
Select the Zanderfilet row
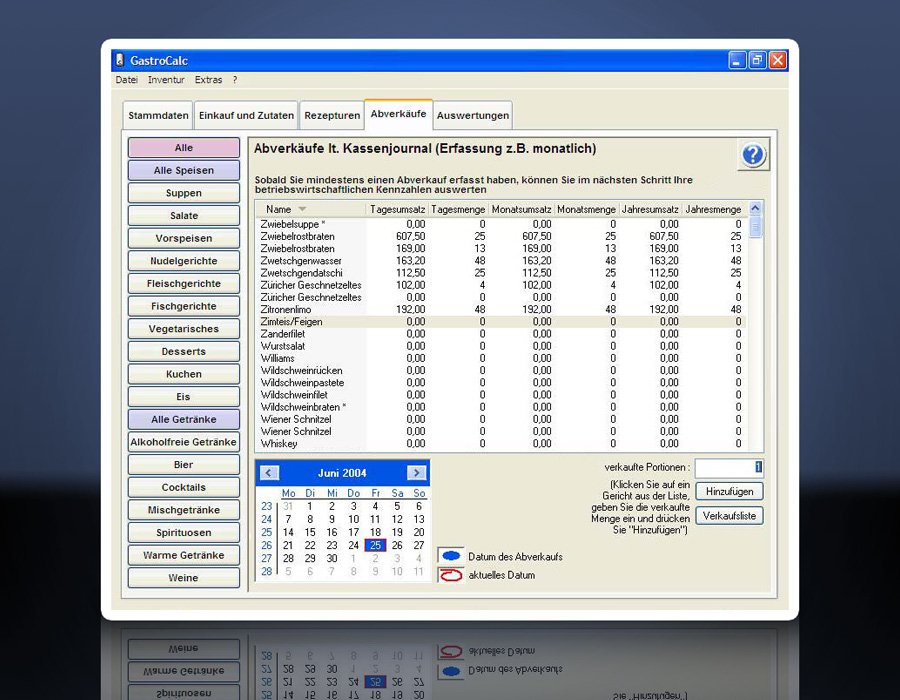pos(501,334)
